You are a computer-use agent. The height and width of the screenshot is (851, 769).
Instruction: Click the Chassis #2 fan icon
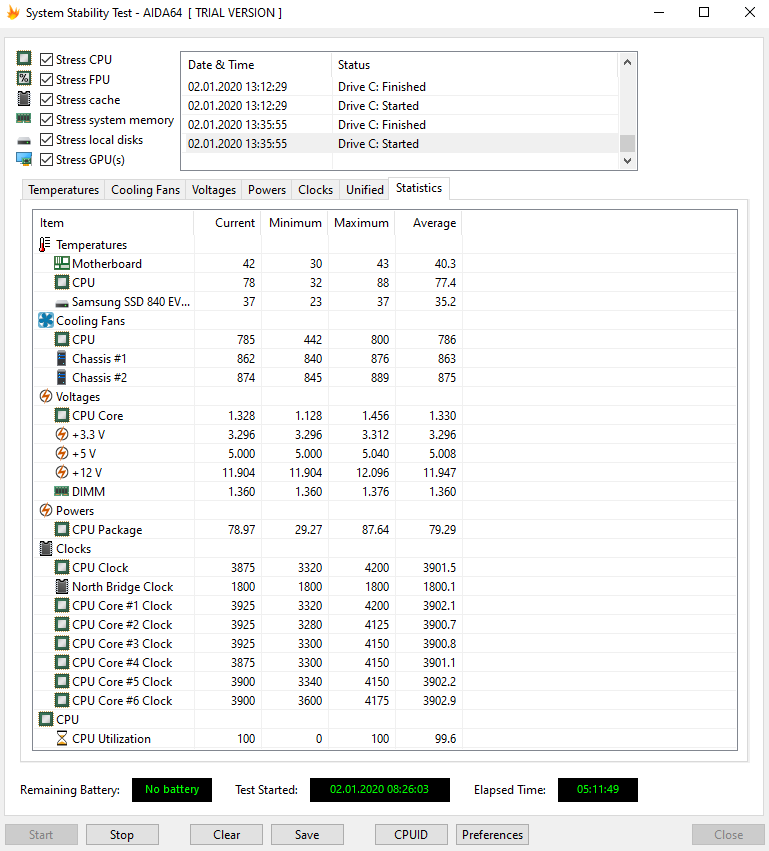tap(62, 377)
